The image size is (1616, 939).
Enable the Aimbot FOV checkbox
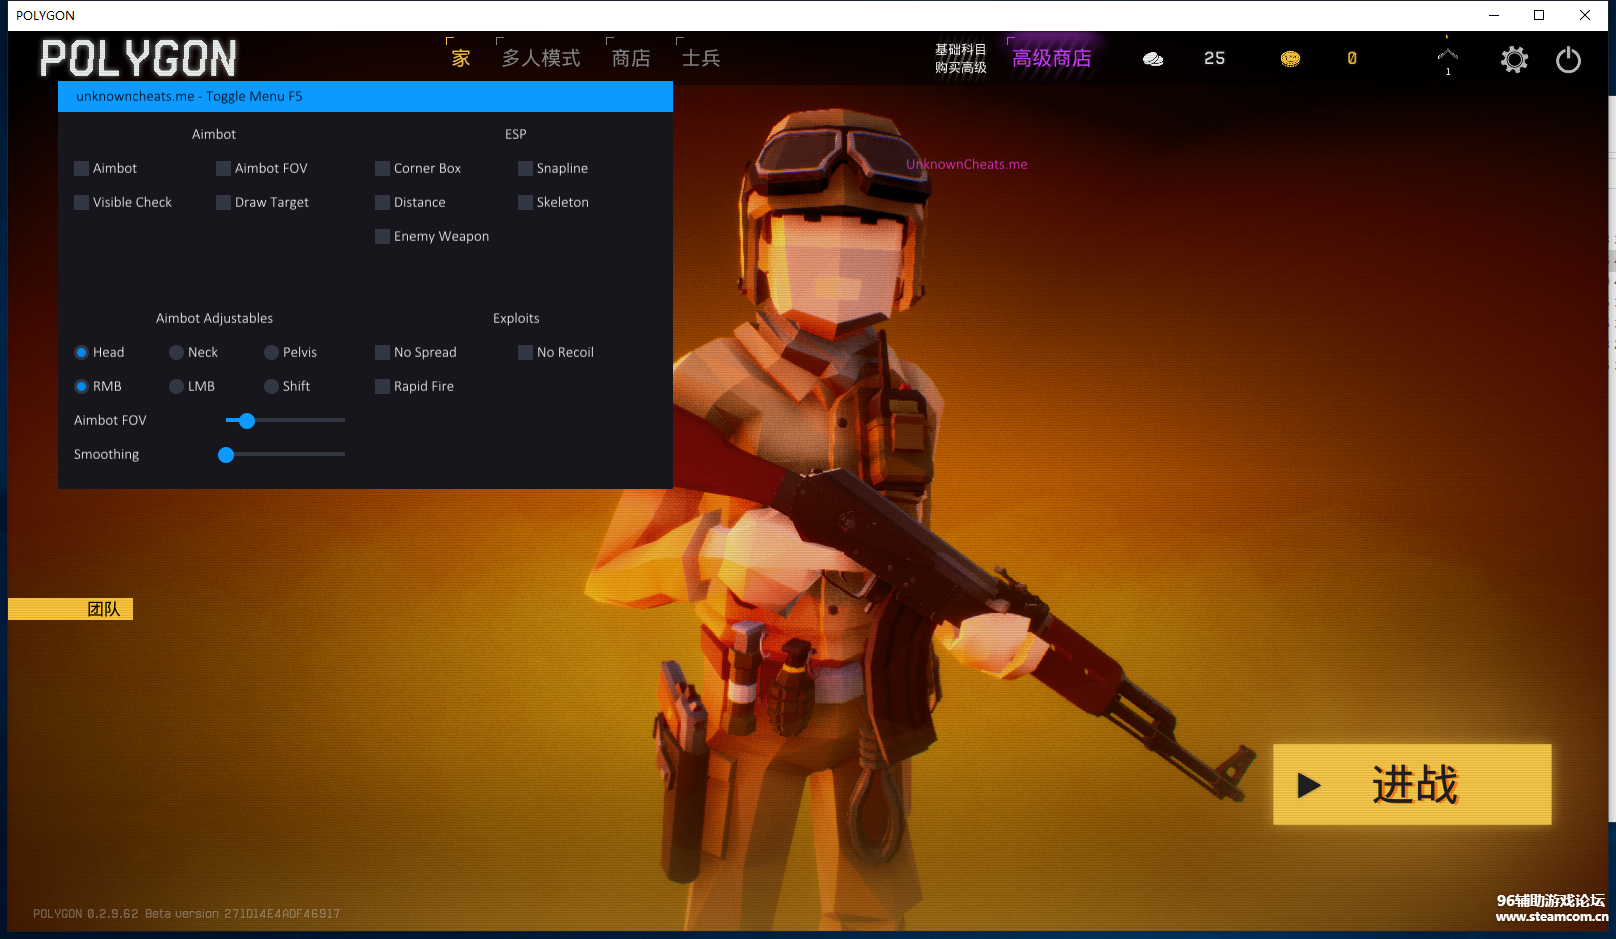coord(224,169)
